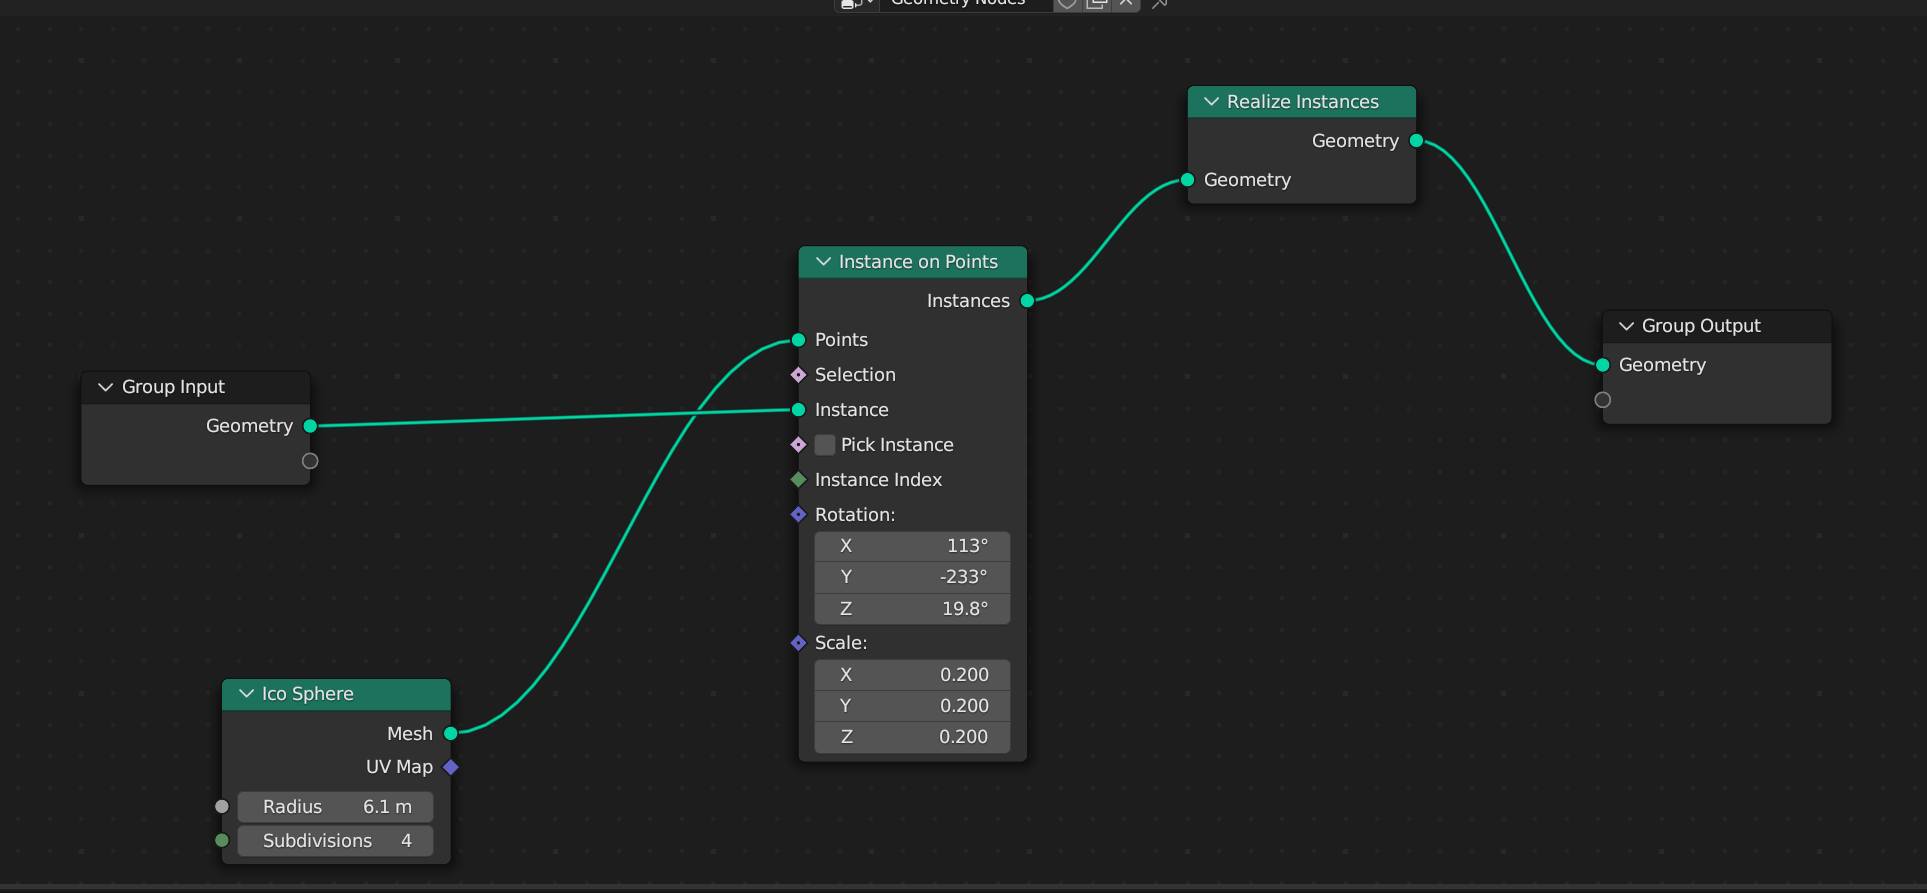Screen dimensions: 1927x893
Task: Click Realize Instances Geometry output socket
Action: pyautogui.click(x=1416, y=141)
